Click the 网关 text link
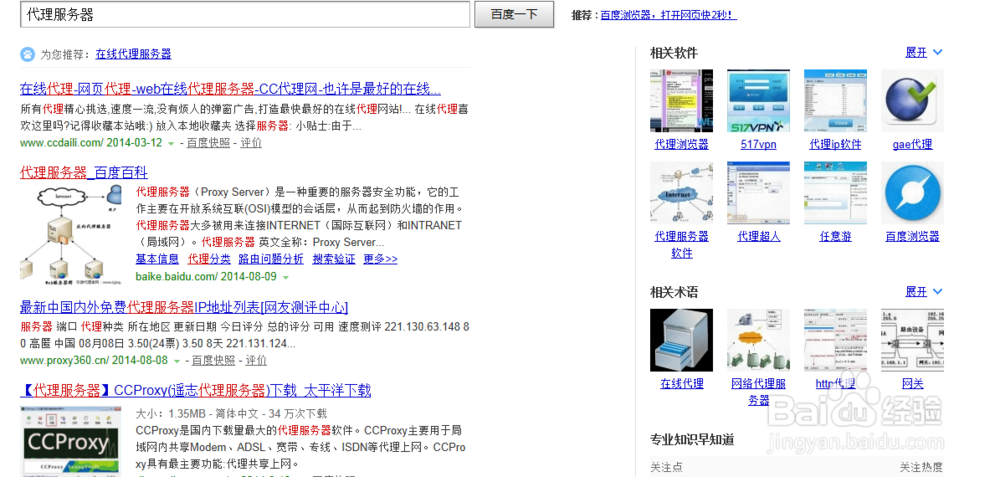 pyautogui.click(x=912, y=384)
